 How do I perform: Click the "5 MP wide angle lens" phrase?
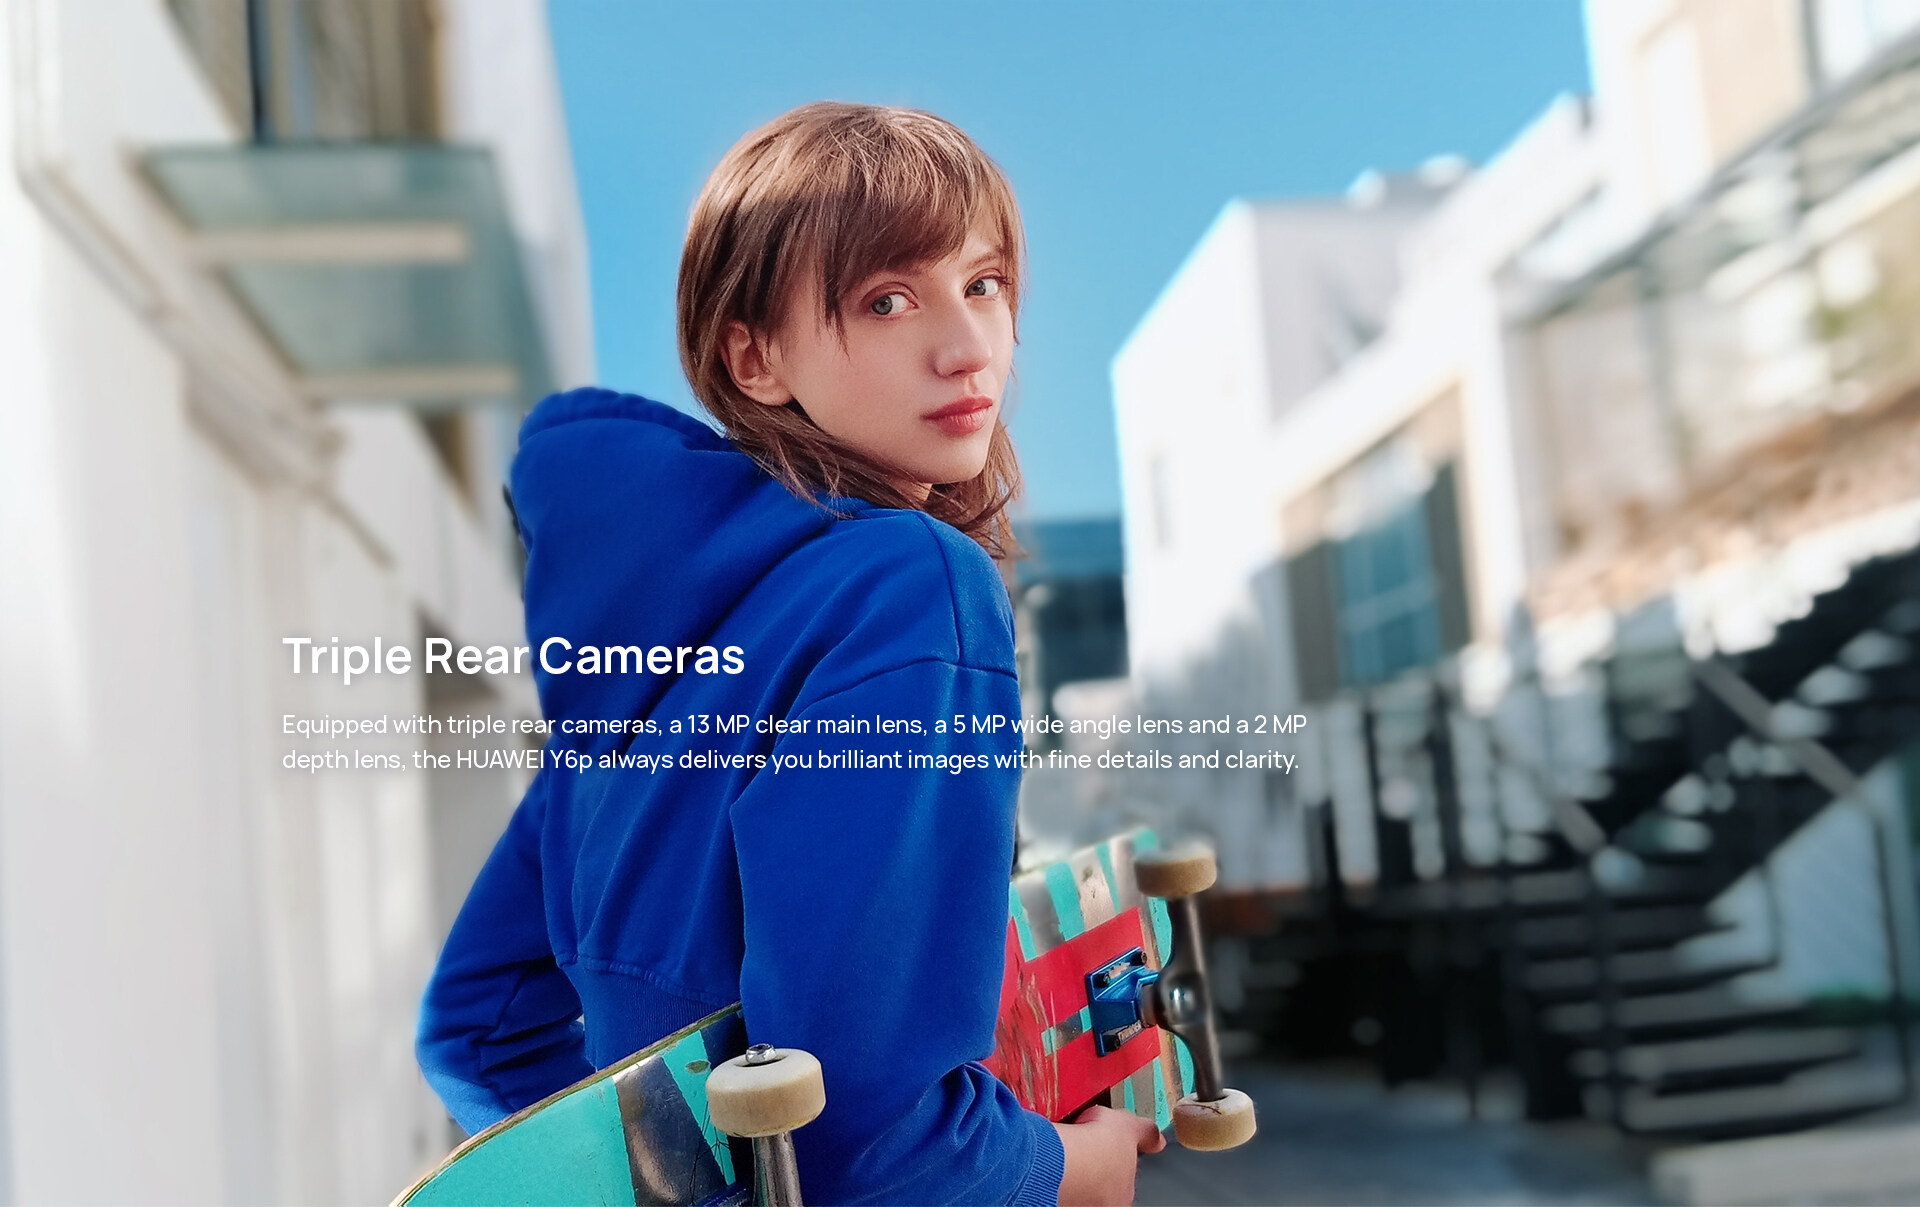(1067, 725)
